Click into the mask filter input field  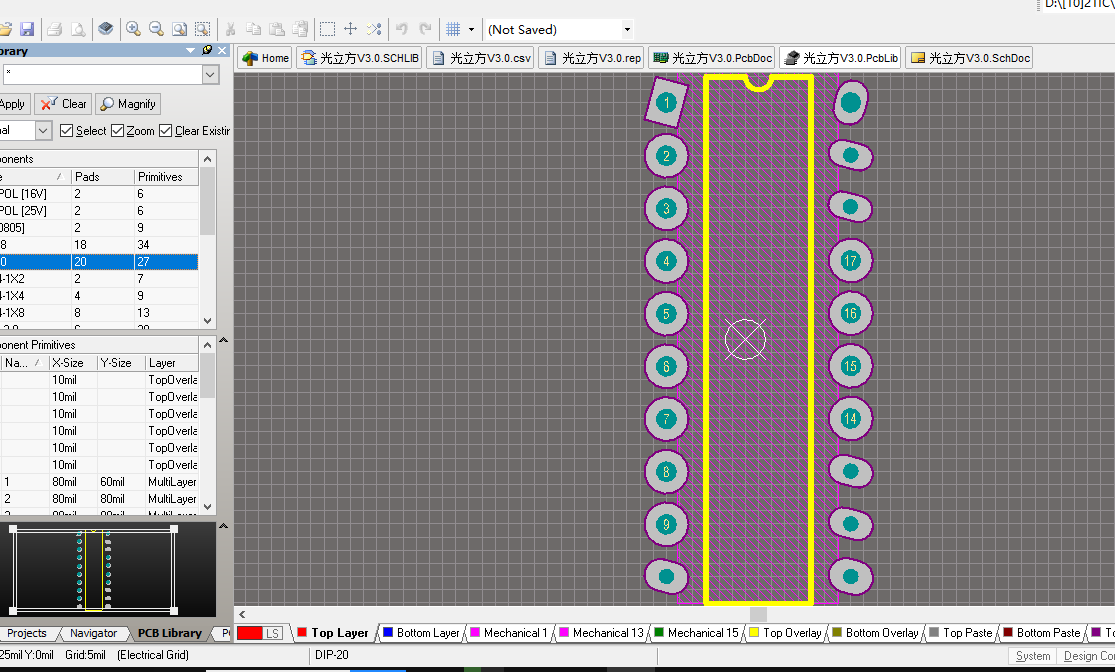click(x=103, y=75)
